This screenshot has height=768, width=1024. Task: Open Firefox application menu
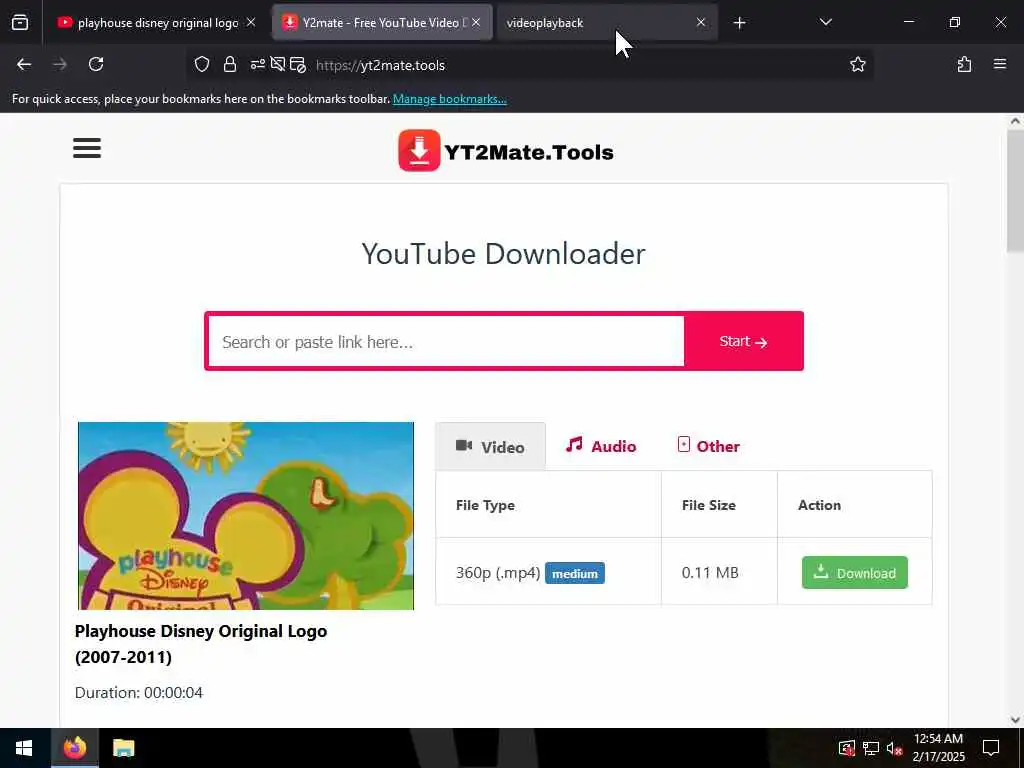[x=1000, y=65]
